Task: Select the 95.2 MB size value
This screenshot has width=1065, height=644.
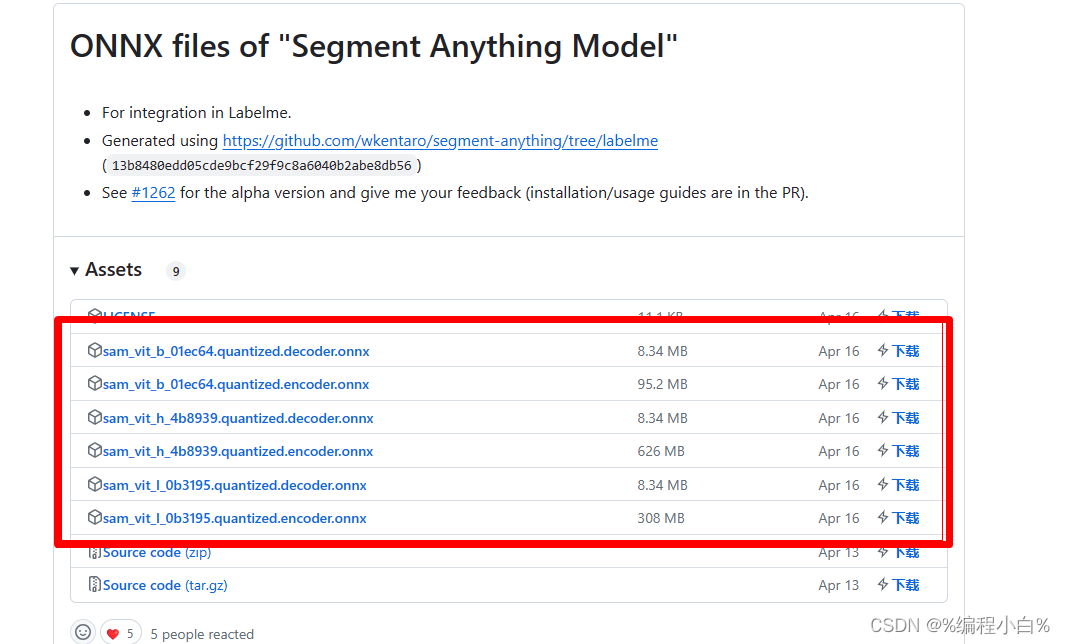Action: pyautogui.click(x=662, y=384)
